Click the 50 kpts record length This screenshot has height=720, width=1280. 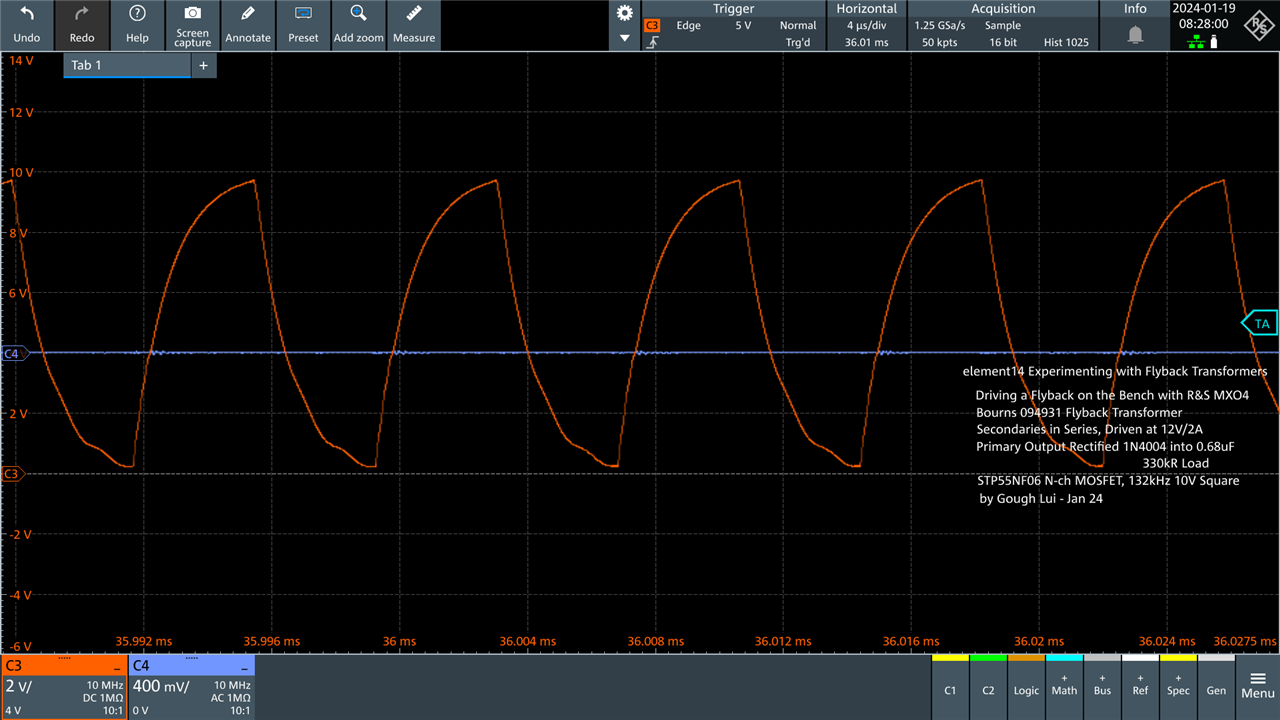[x=941, y=43]
